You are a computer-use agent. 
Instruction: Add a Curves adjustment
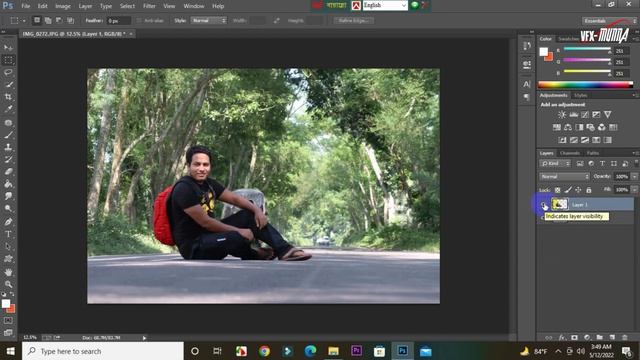tap(585, 115)
